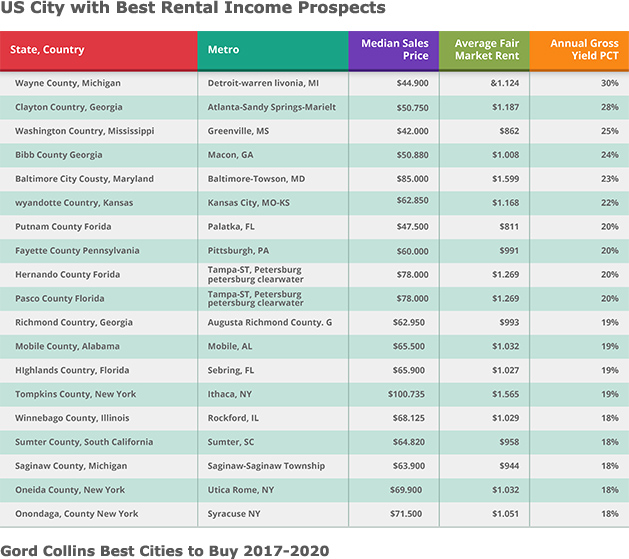Click the $44.900 median price value
Image resolution: width=629 pixels, height=559 pixels.
click(412, 83)
